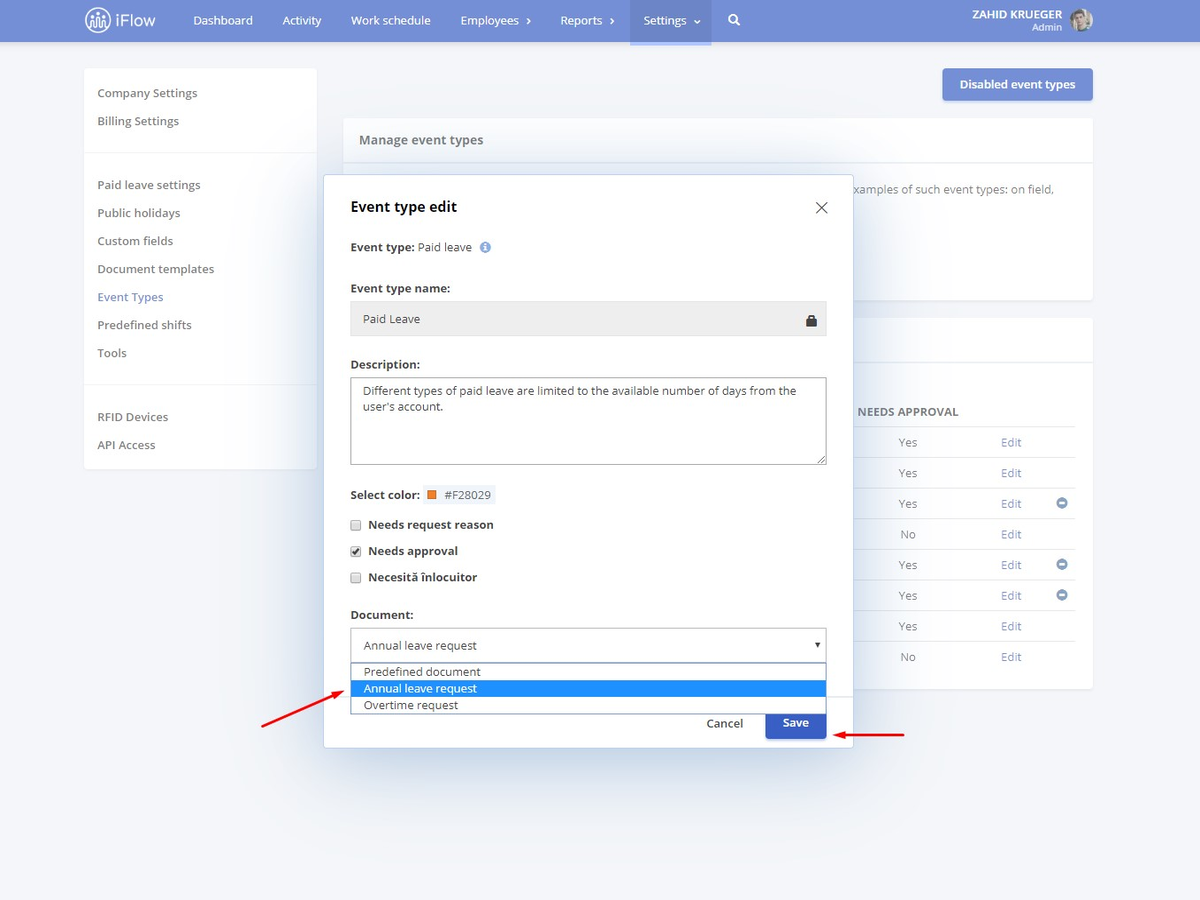The height and width of the screenshot is (900, 1200).
Task: Click the Disabled event types button
Action: (1017, 85)
